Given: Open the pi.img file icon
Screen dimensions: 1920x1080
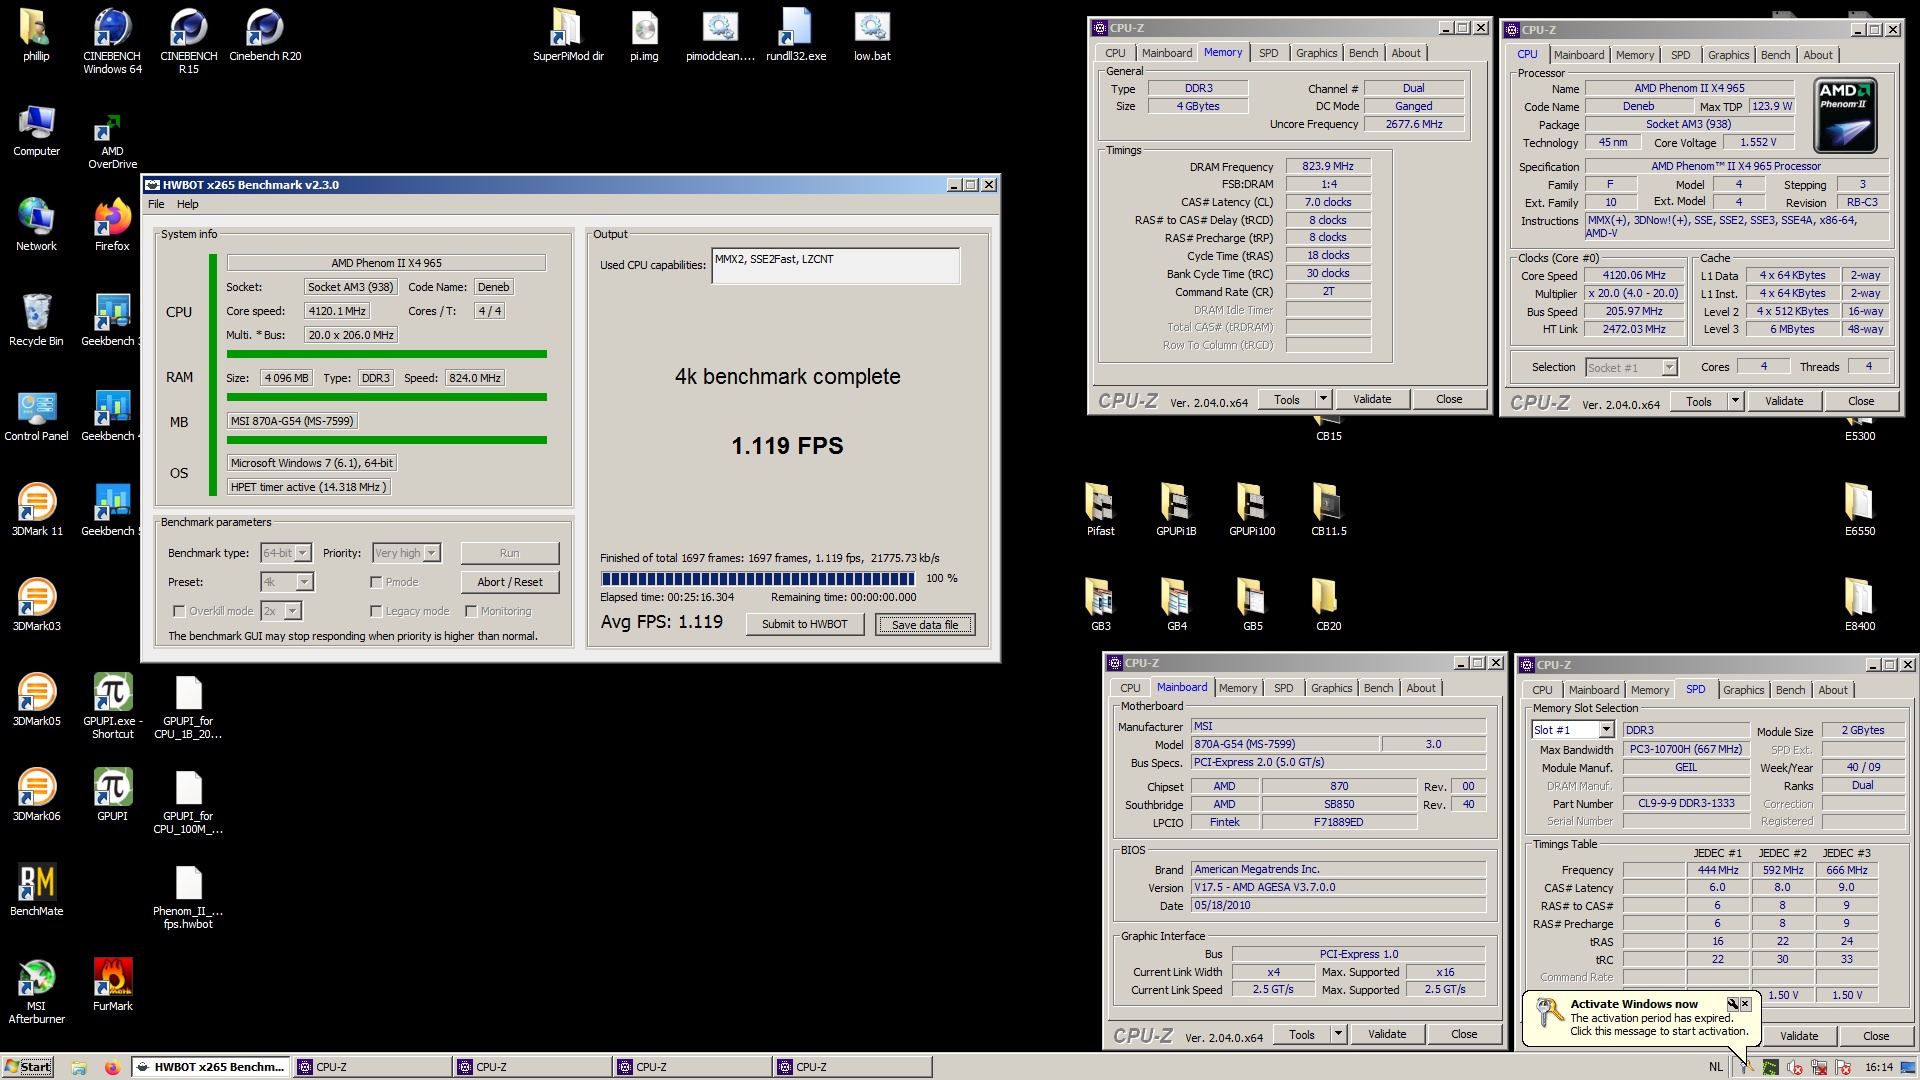Looking at the screenshot, I should point(644,36).
